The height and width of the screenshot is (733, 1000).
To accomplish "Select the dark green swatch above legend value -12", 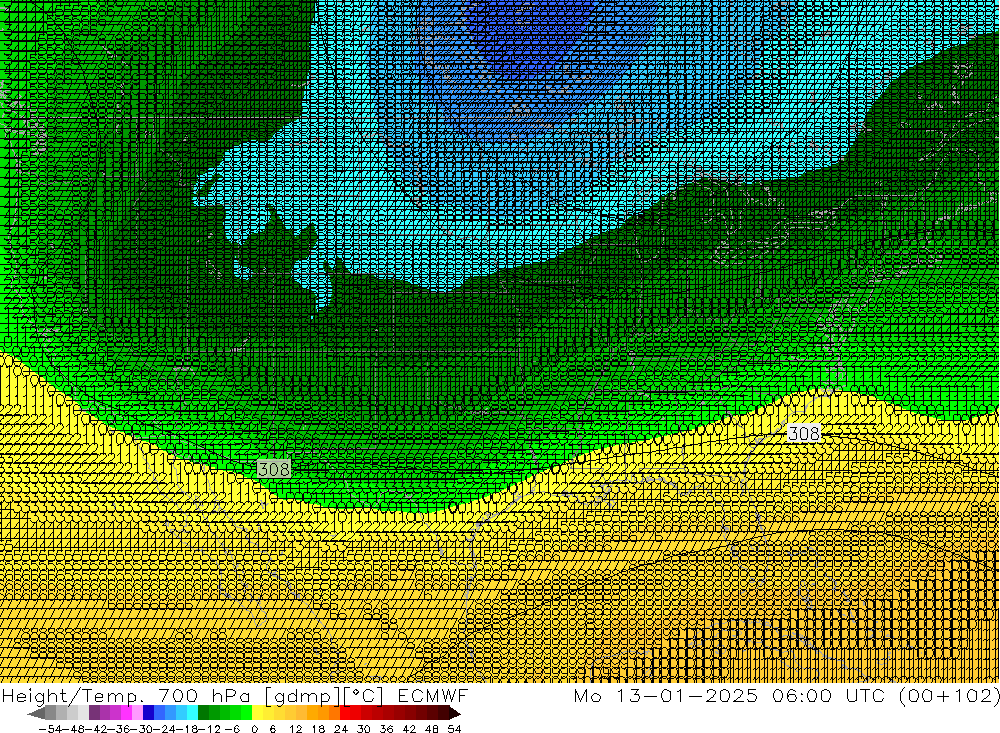I will pyautogui.click(x=203, y=714).
